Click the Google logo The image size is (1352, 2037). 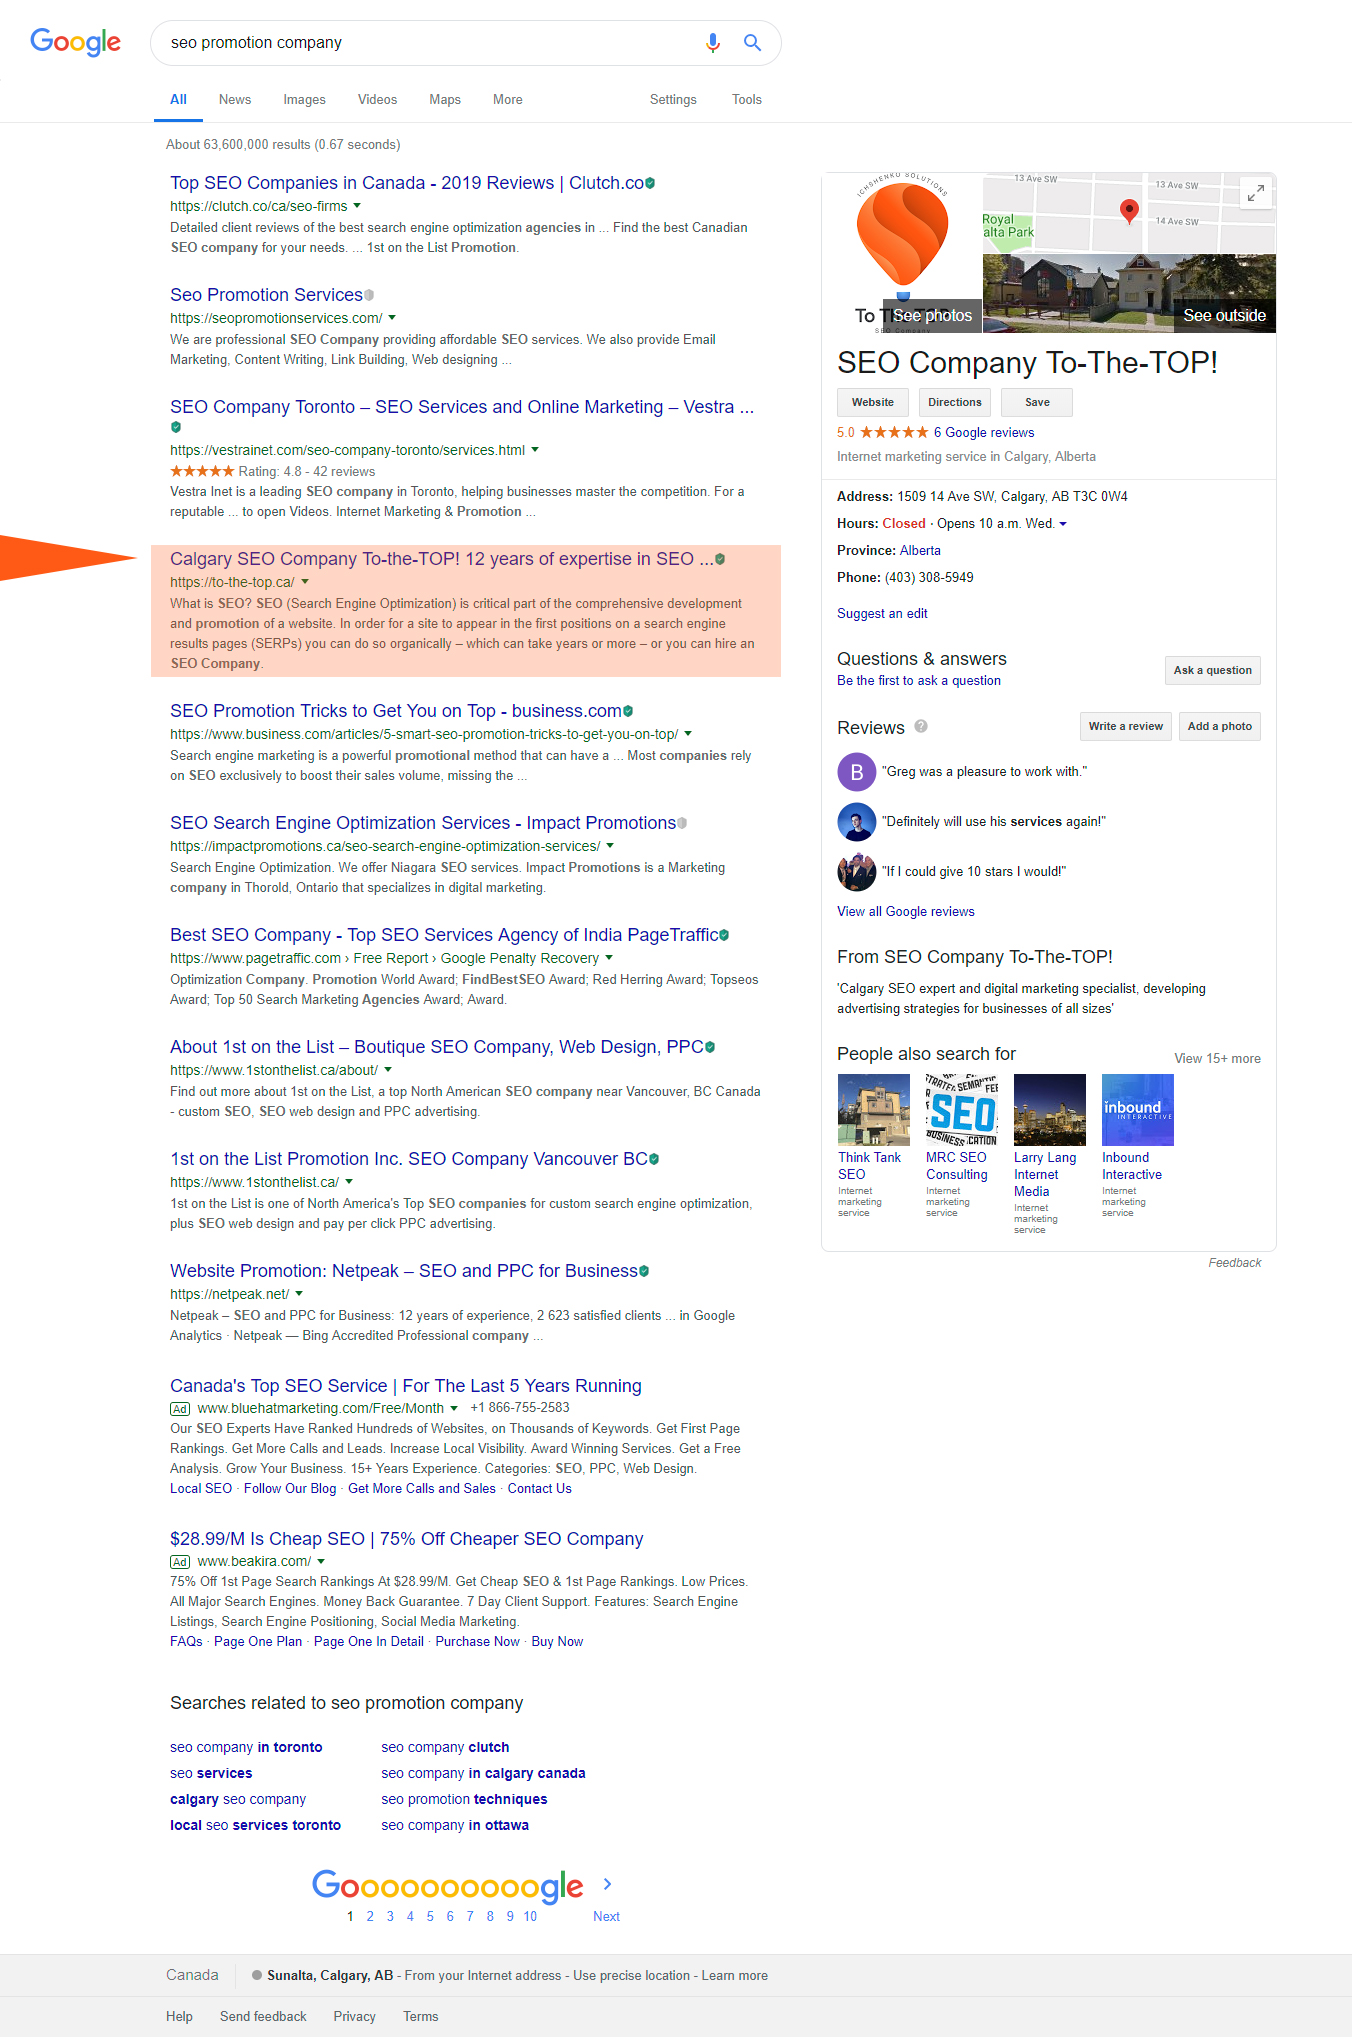(x=76, y=42)
